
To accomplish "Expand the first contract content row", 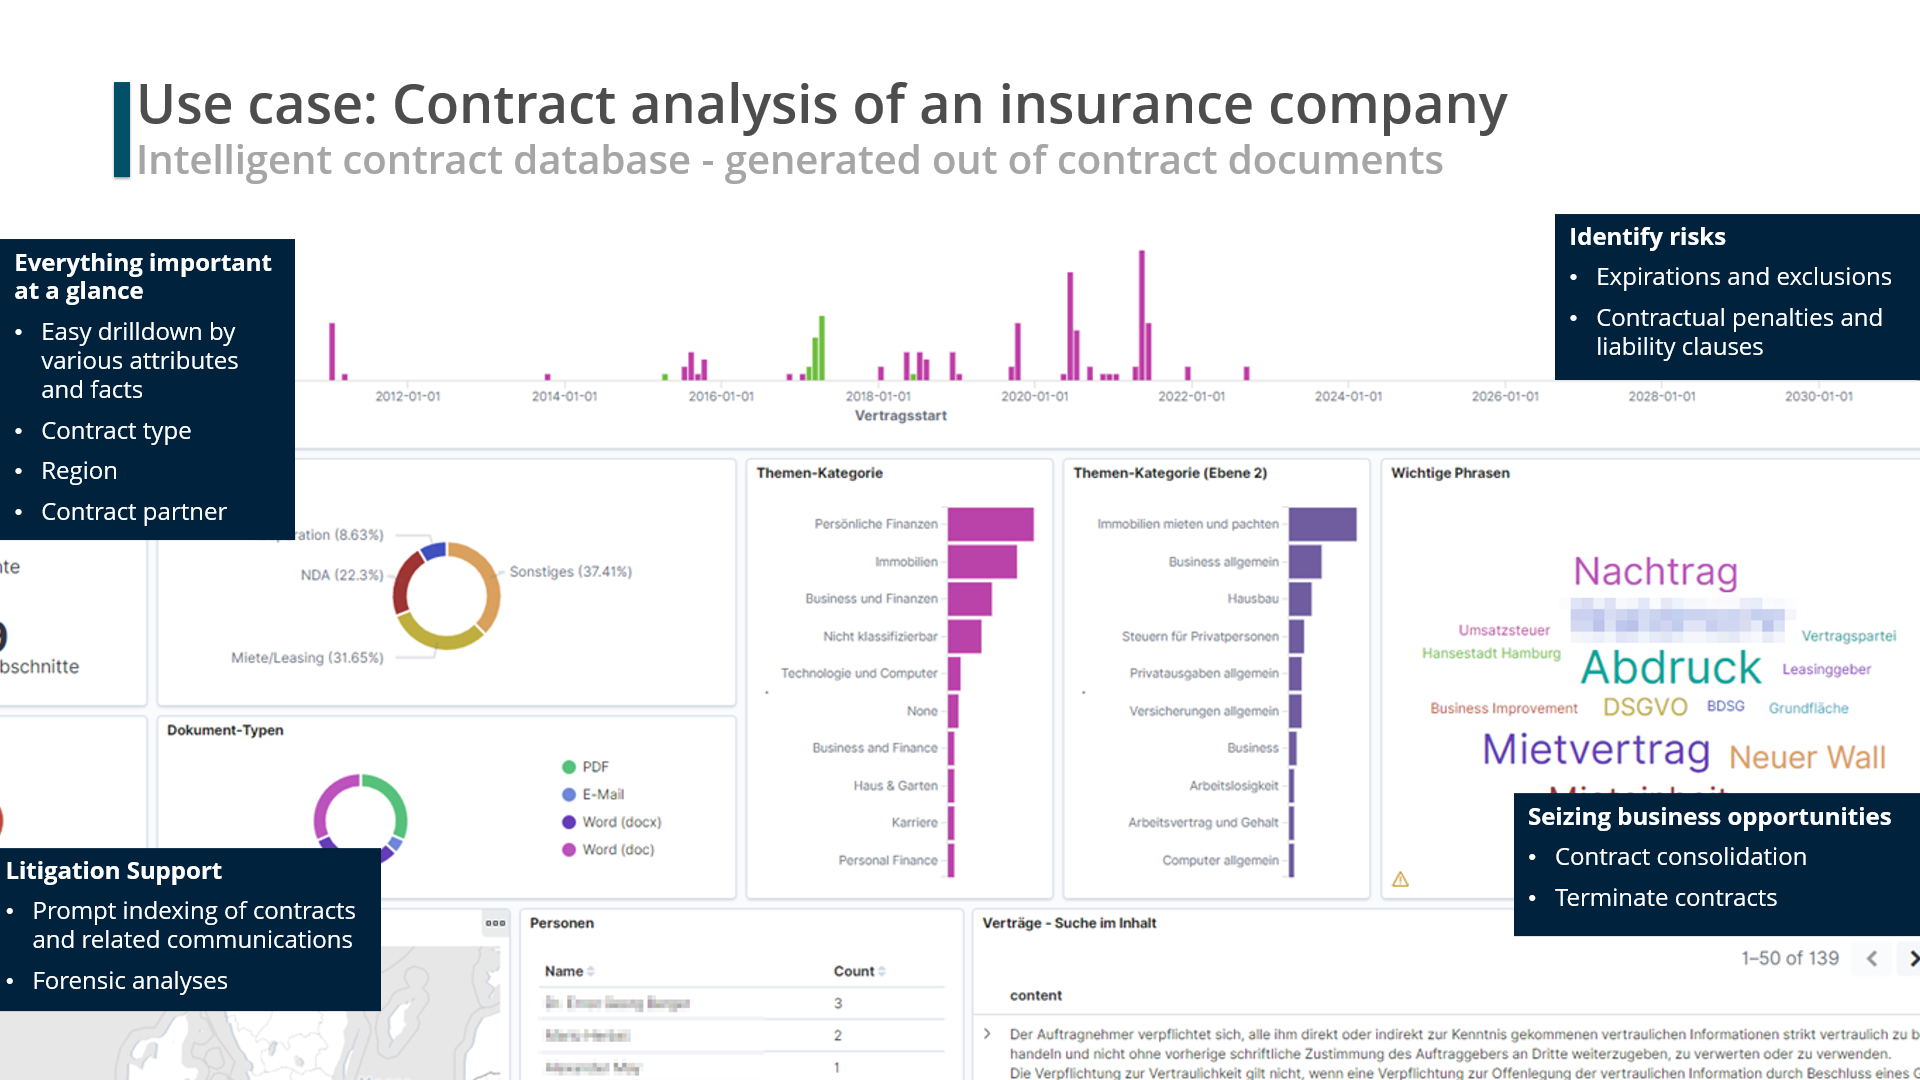I will 987,1034.
